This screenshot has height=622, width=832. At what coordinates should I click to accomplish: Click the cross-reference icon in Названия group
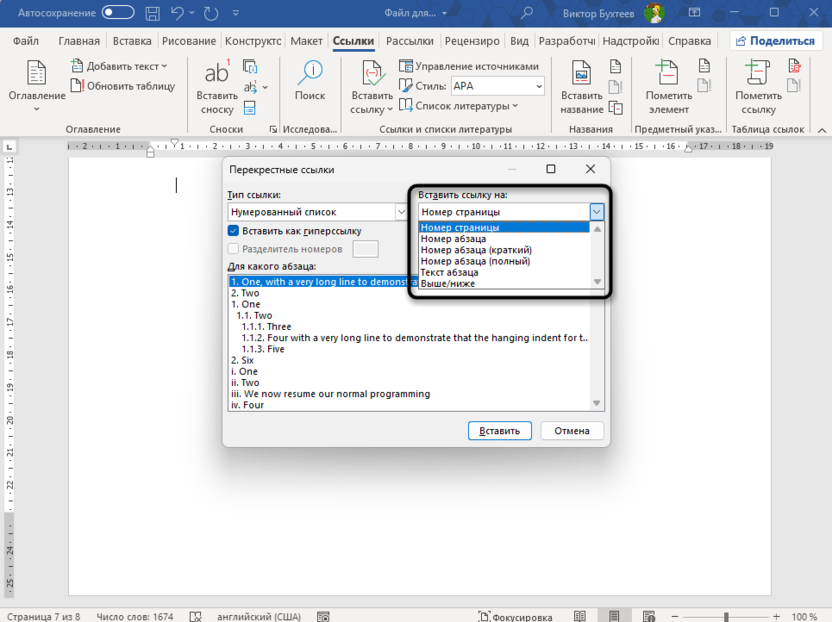tap(616, 108)
